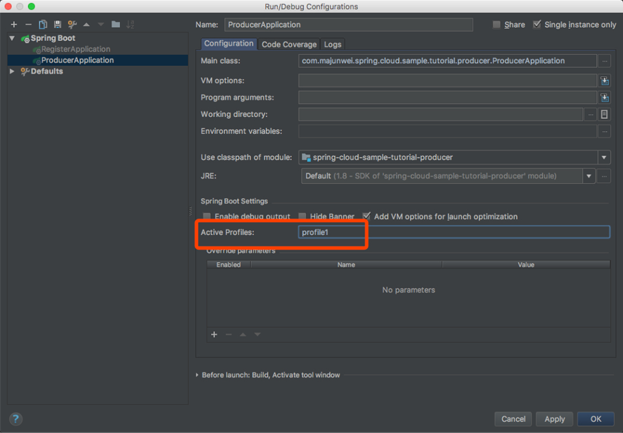Move configuration down in the list
623x433 pixels.
101,25
